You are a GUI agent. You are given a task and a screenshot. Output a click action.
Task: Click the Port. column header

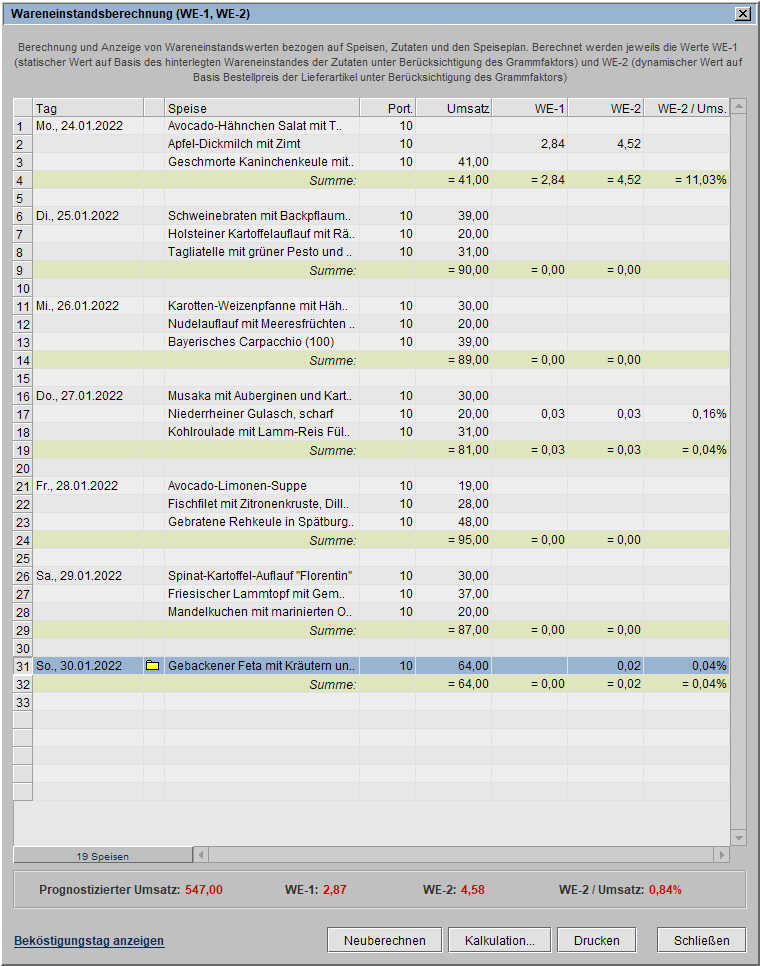[x=387, y=108]
